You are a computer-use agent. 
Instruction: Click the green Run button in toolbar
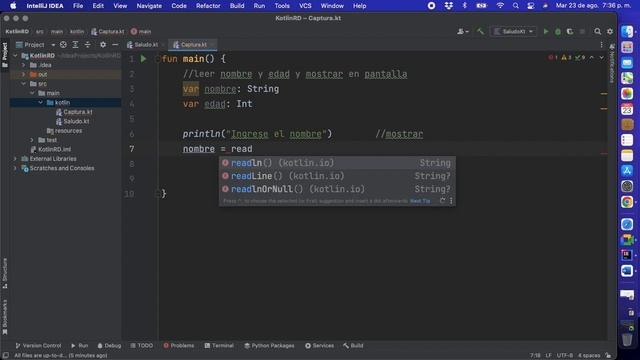point(546,31)
